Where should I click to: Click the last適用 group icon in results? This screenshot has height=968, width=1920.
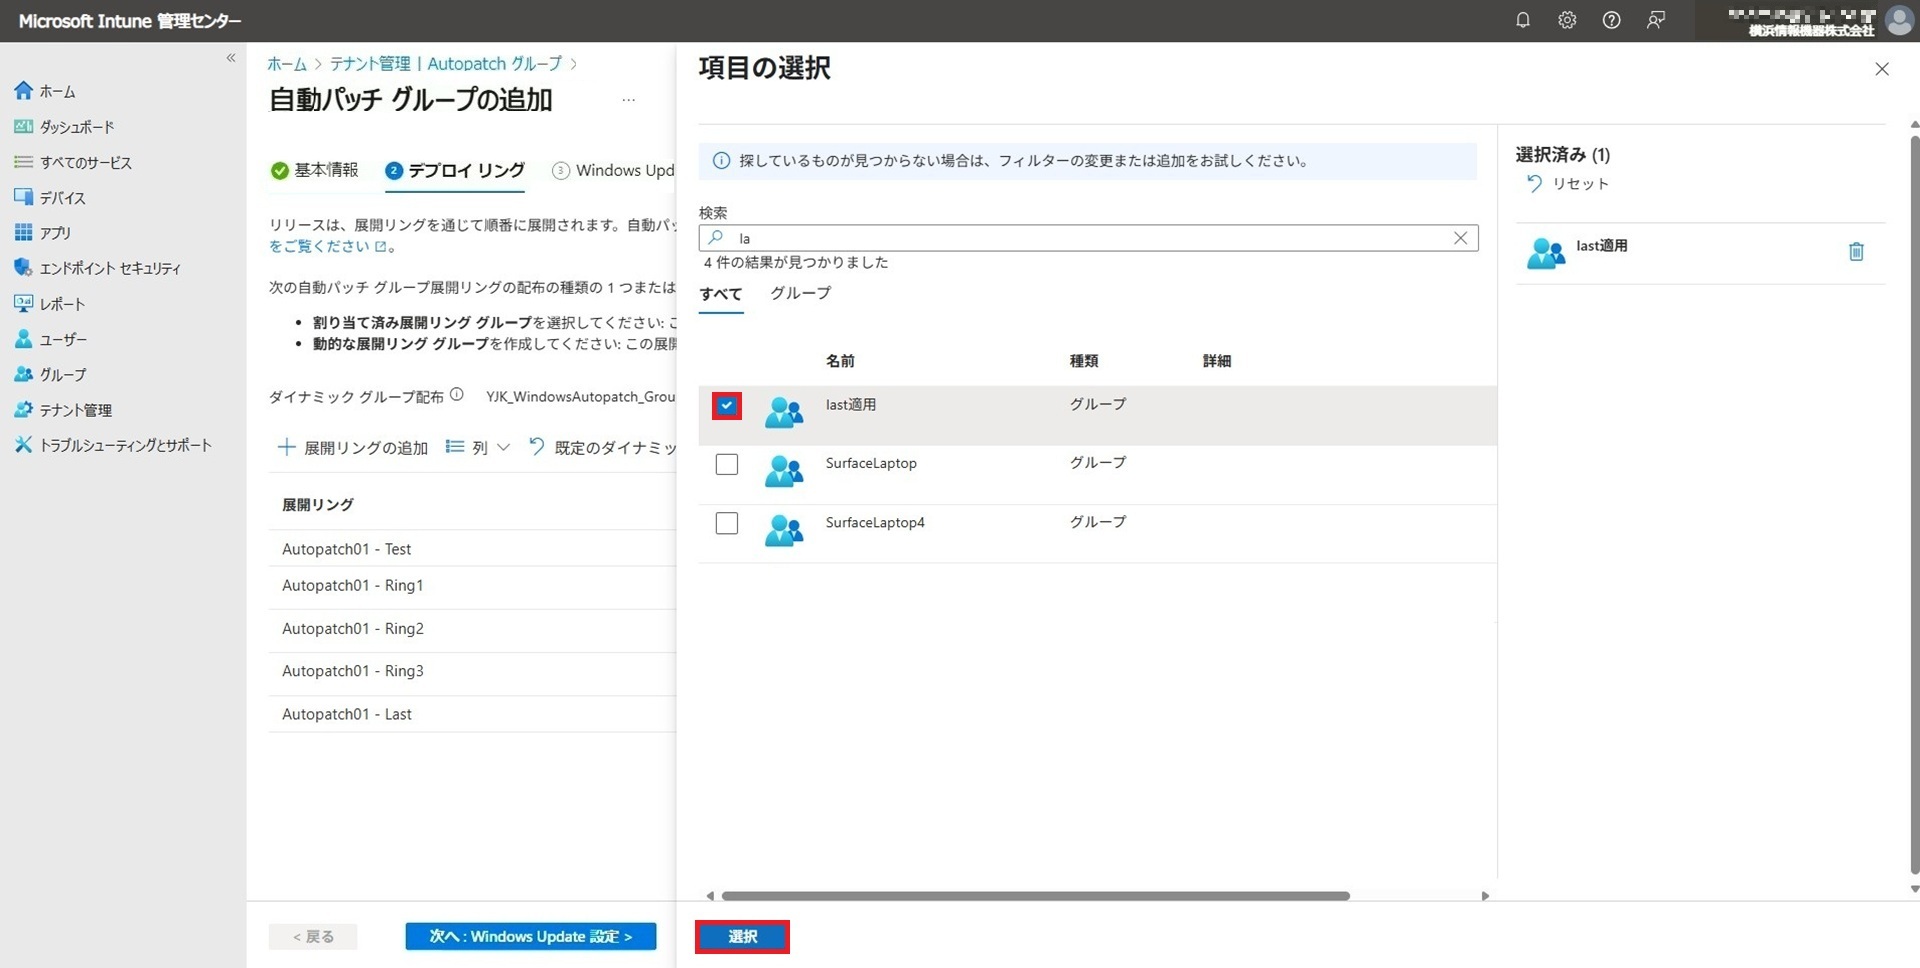pos(784,412)
